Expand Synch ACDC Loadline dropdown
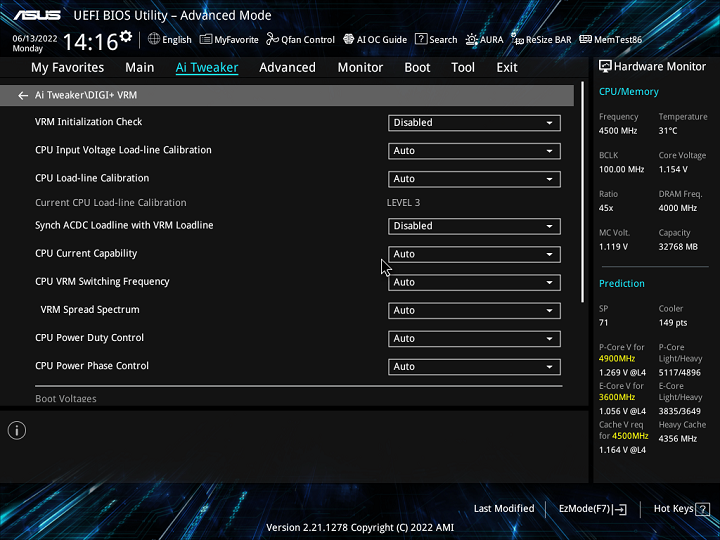 pyautogui.click(x=474, y=226)
